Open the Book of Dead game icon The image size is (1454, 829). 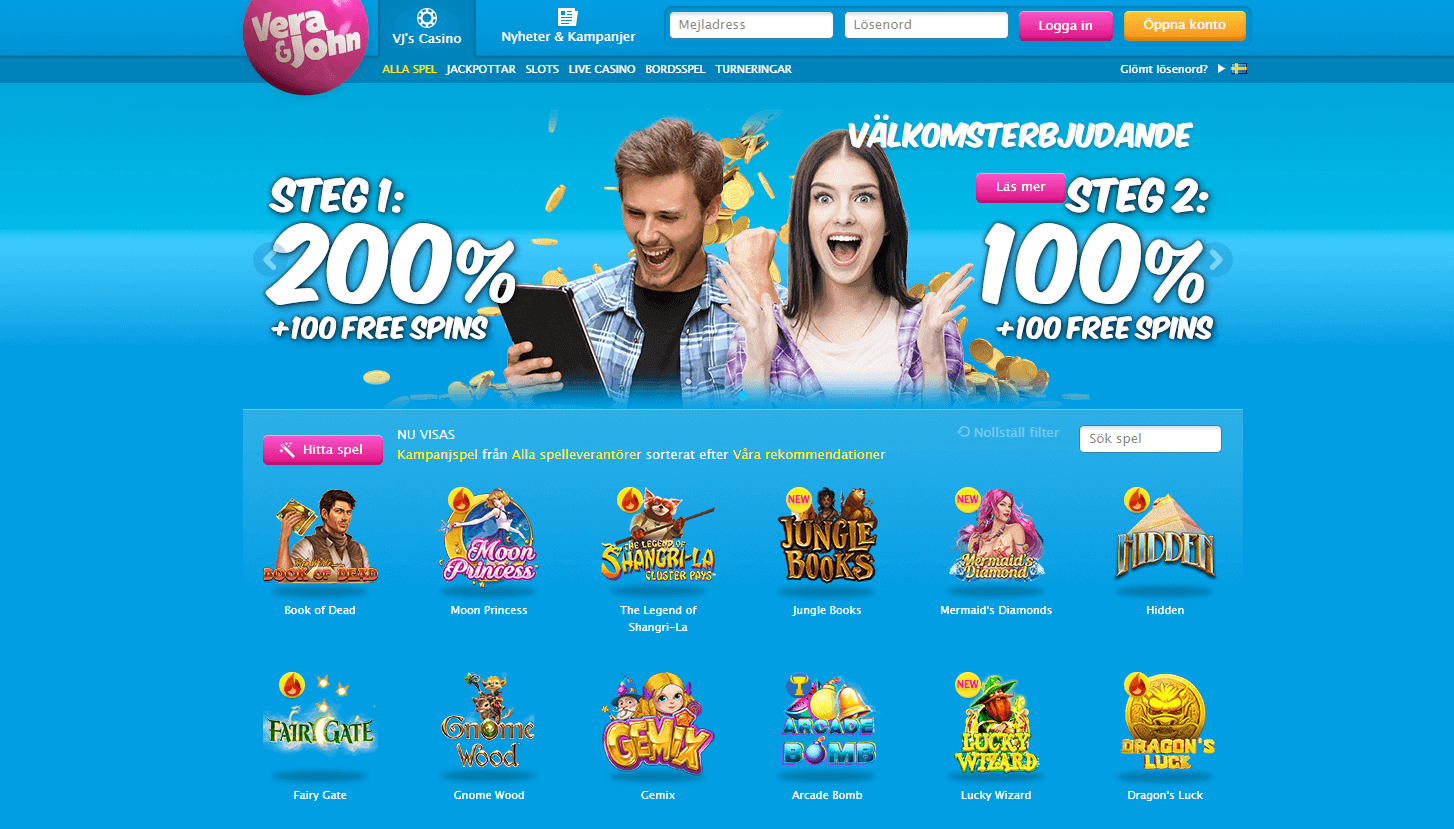tap(320, 537)
